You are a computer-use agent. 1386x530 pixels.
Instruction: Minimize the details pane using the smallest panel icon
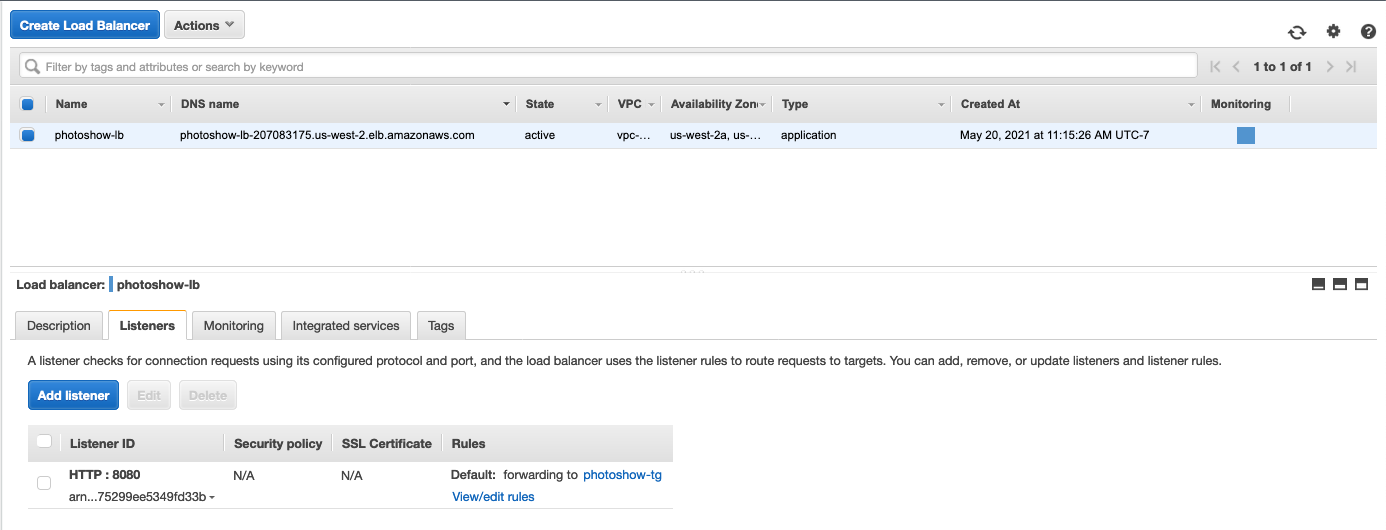[x=1318, y=285]
